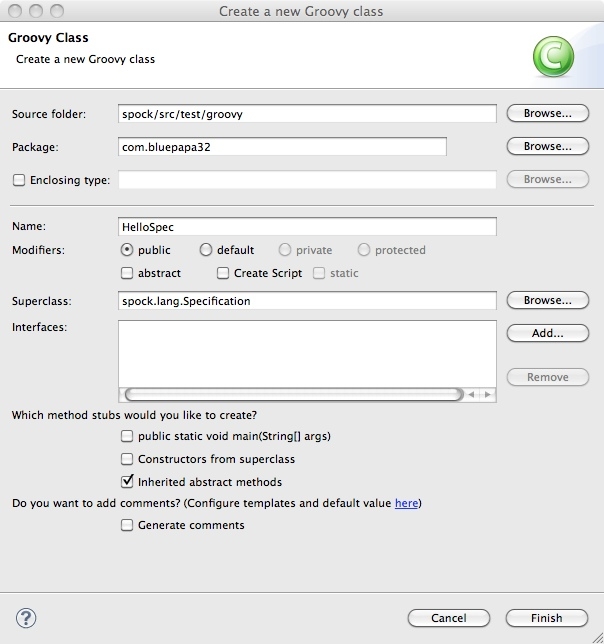Click the Package field com.bluepapa32

pyautogui.click(x=282, y=147)
